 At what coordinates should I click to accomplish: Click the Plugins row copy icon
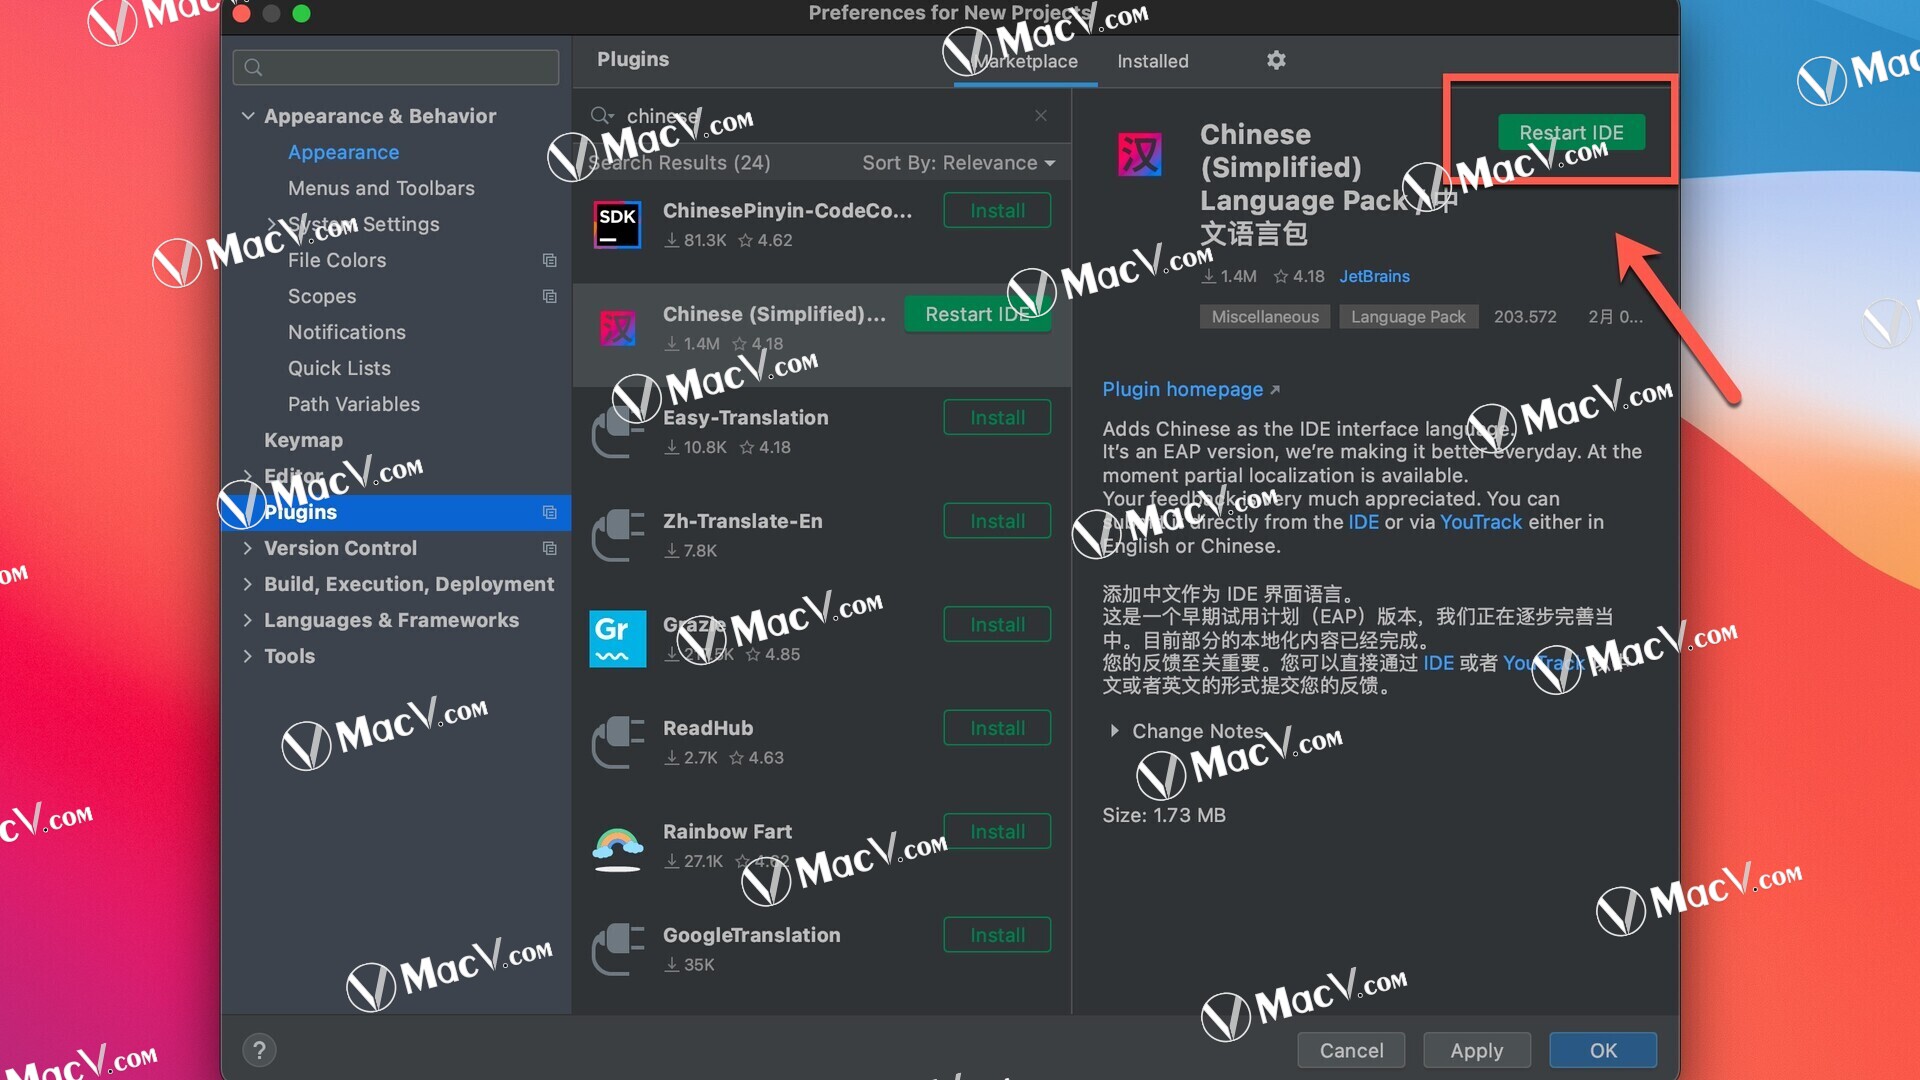click(x=549, y=512)
